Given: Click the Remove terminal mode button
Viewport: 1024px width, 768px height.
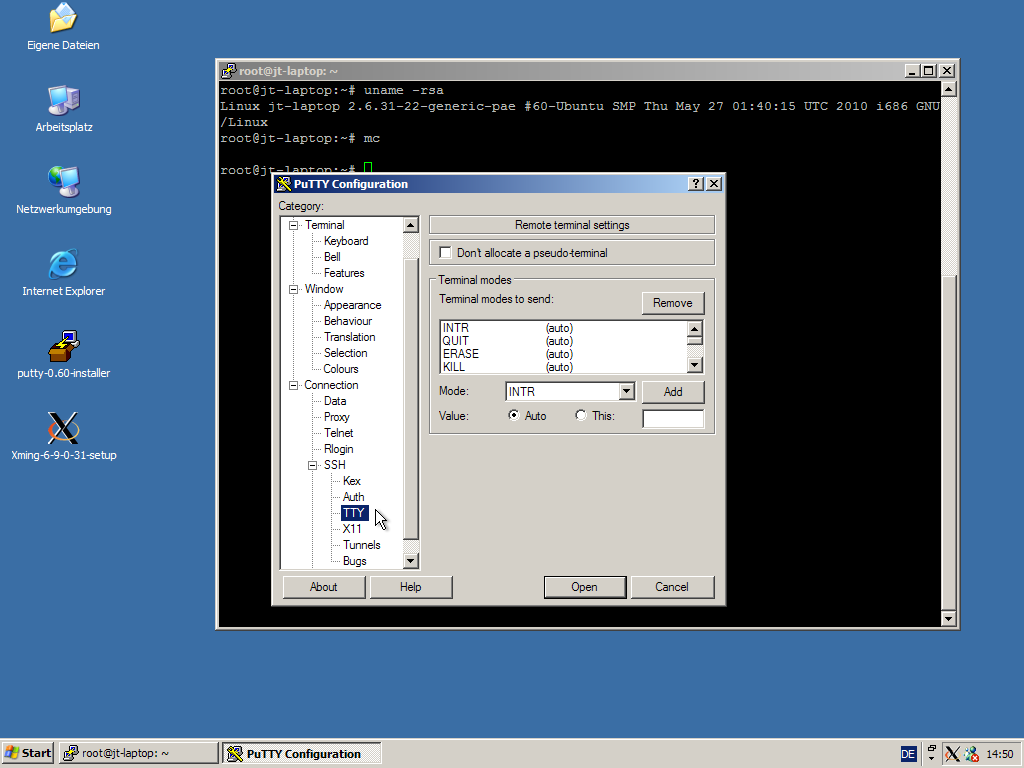Looking at the screenshot, I should point(672,303).
